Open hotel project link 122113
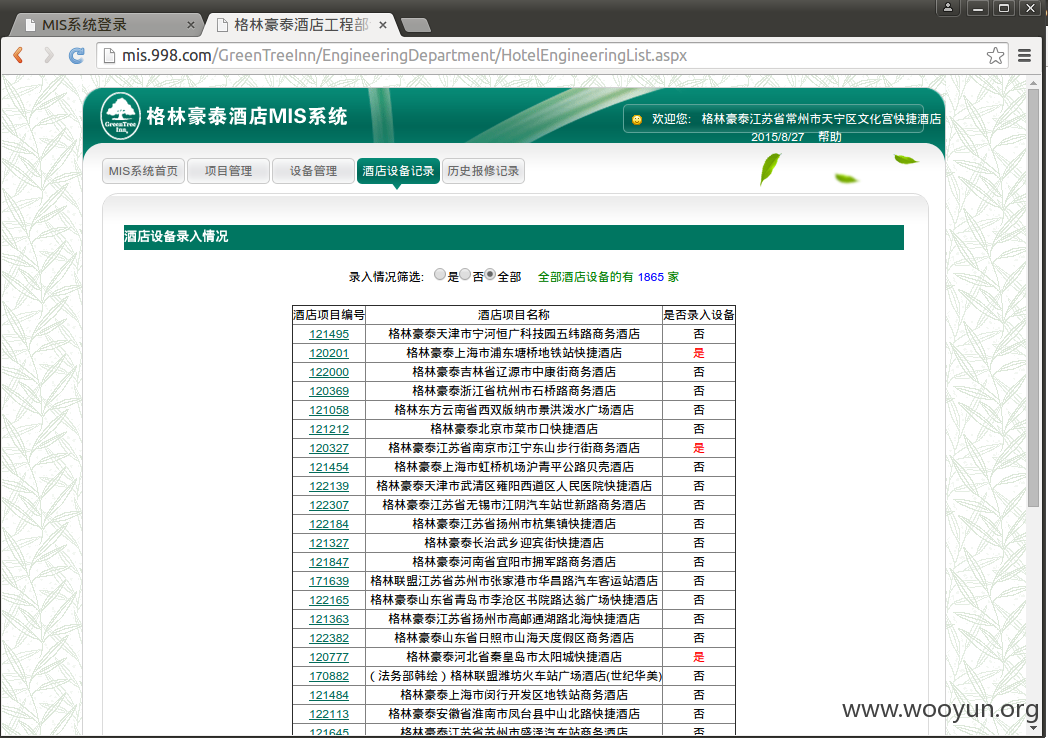The height and width of the screenshot is (738, 1048). (329, 715)
